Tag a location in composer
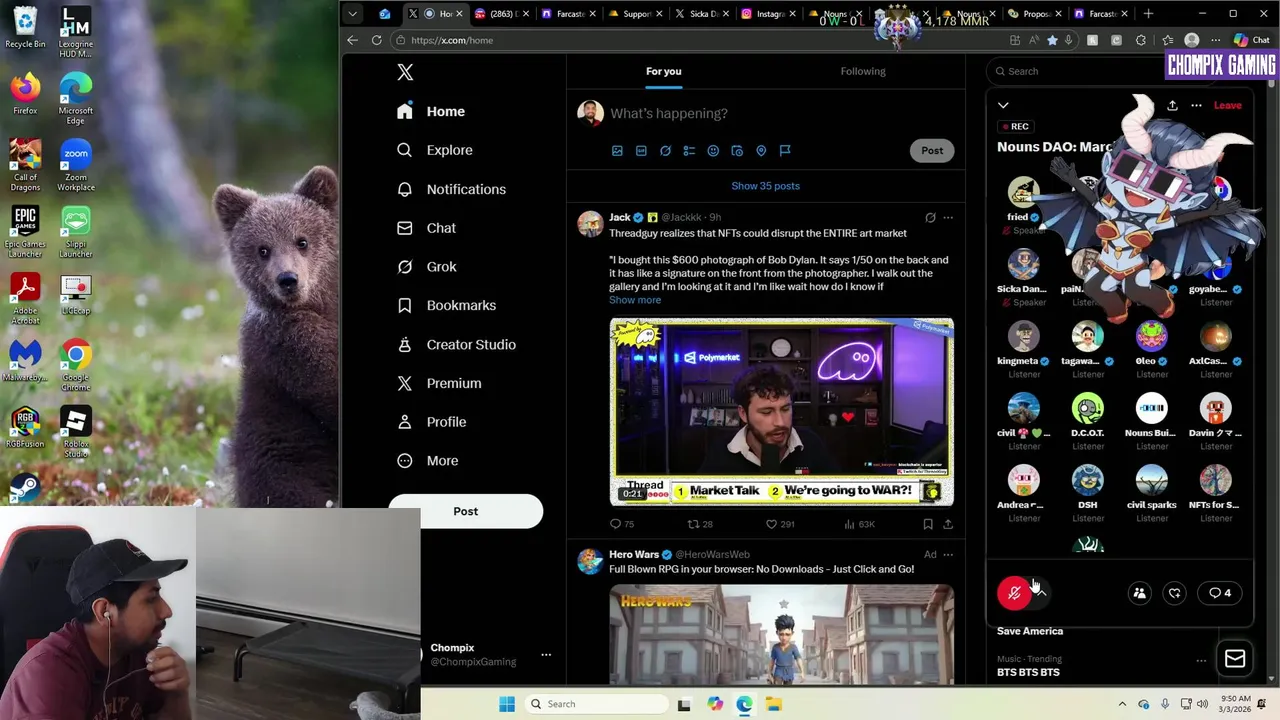The height and width of the screenshot is (720, 1280). pos(761,151)
